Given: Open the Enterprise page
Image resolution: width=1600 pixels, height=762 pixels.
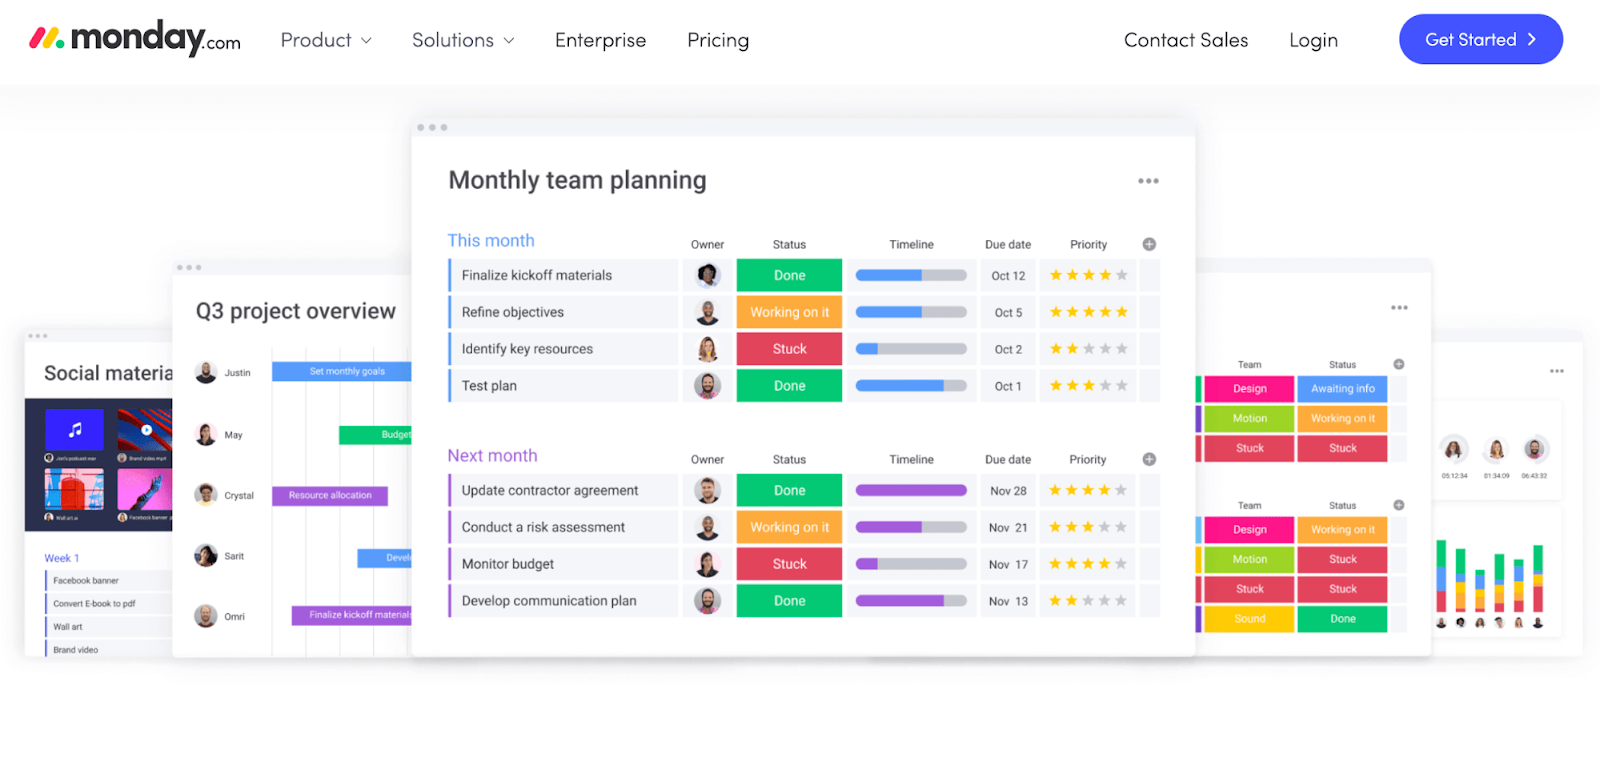Looking at the screenshot, I should tap(600, 40).
